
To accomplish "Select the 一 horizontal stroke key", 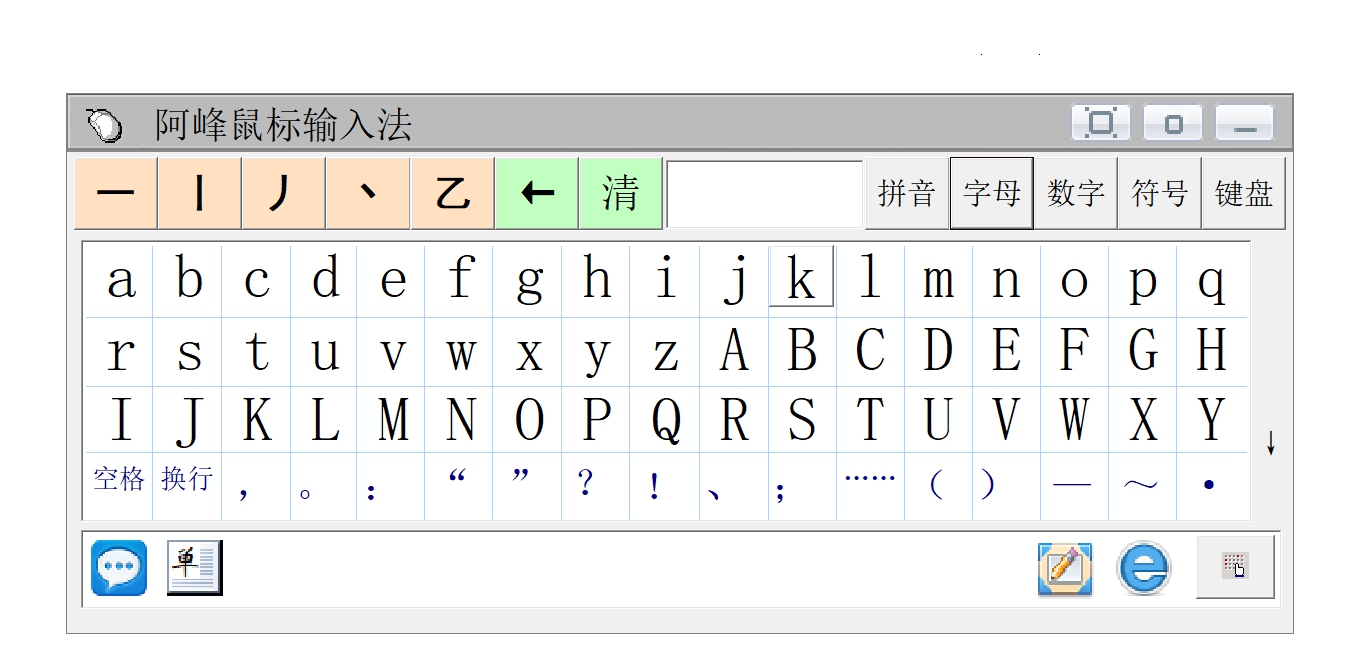I will tap(115, 192).
